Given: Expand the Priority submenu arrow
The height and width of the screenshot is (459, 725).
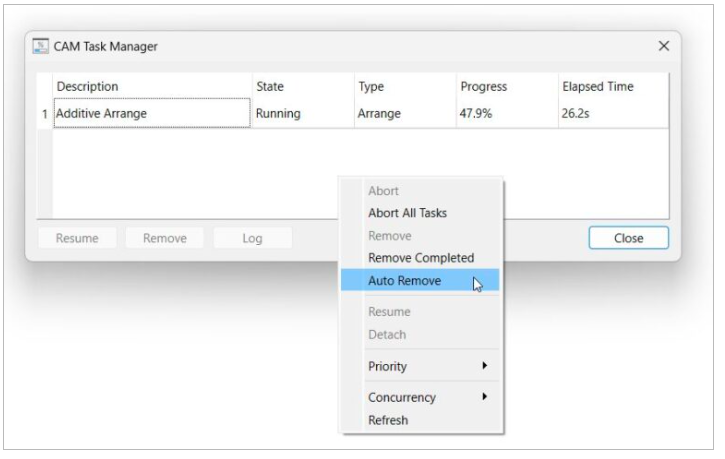Looking at the screenshot, I should pyautogui.click(x=484, y=366).
